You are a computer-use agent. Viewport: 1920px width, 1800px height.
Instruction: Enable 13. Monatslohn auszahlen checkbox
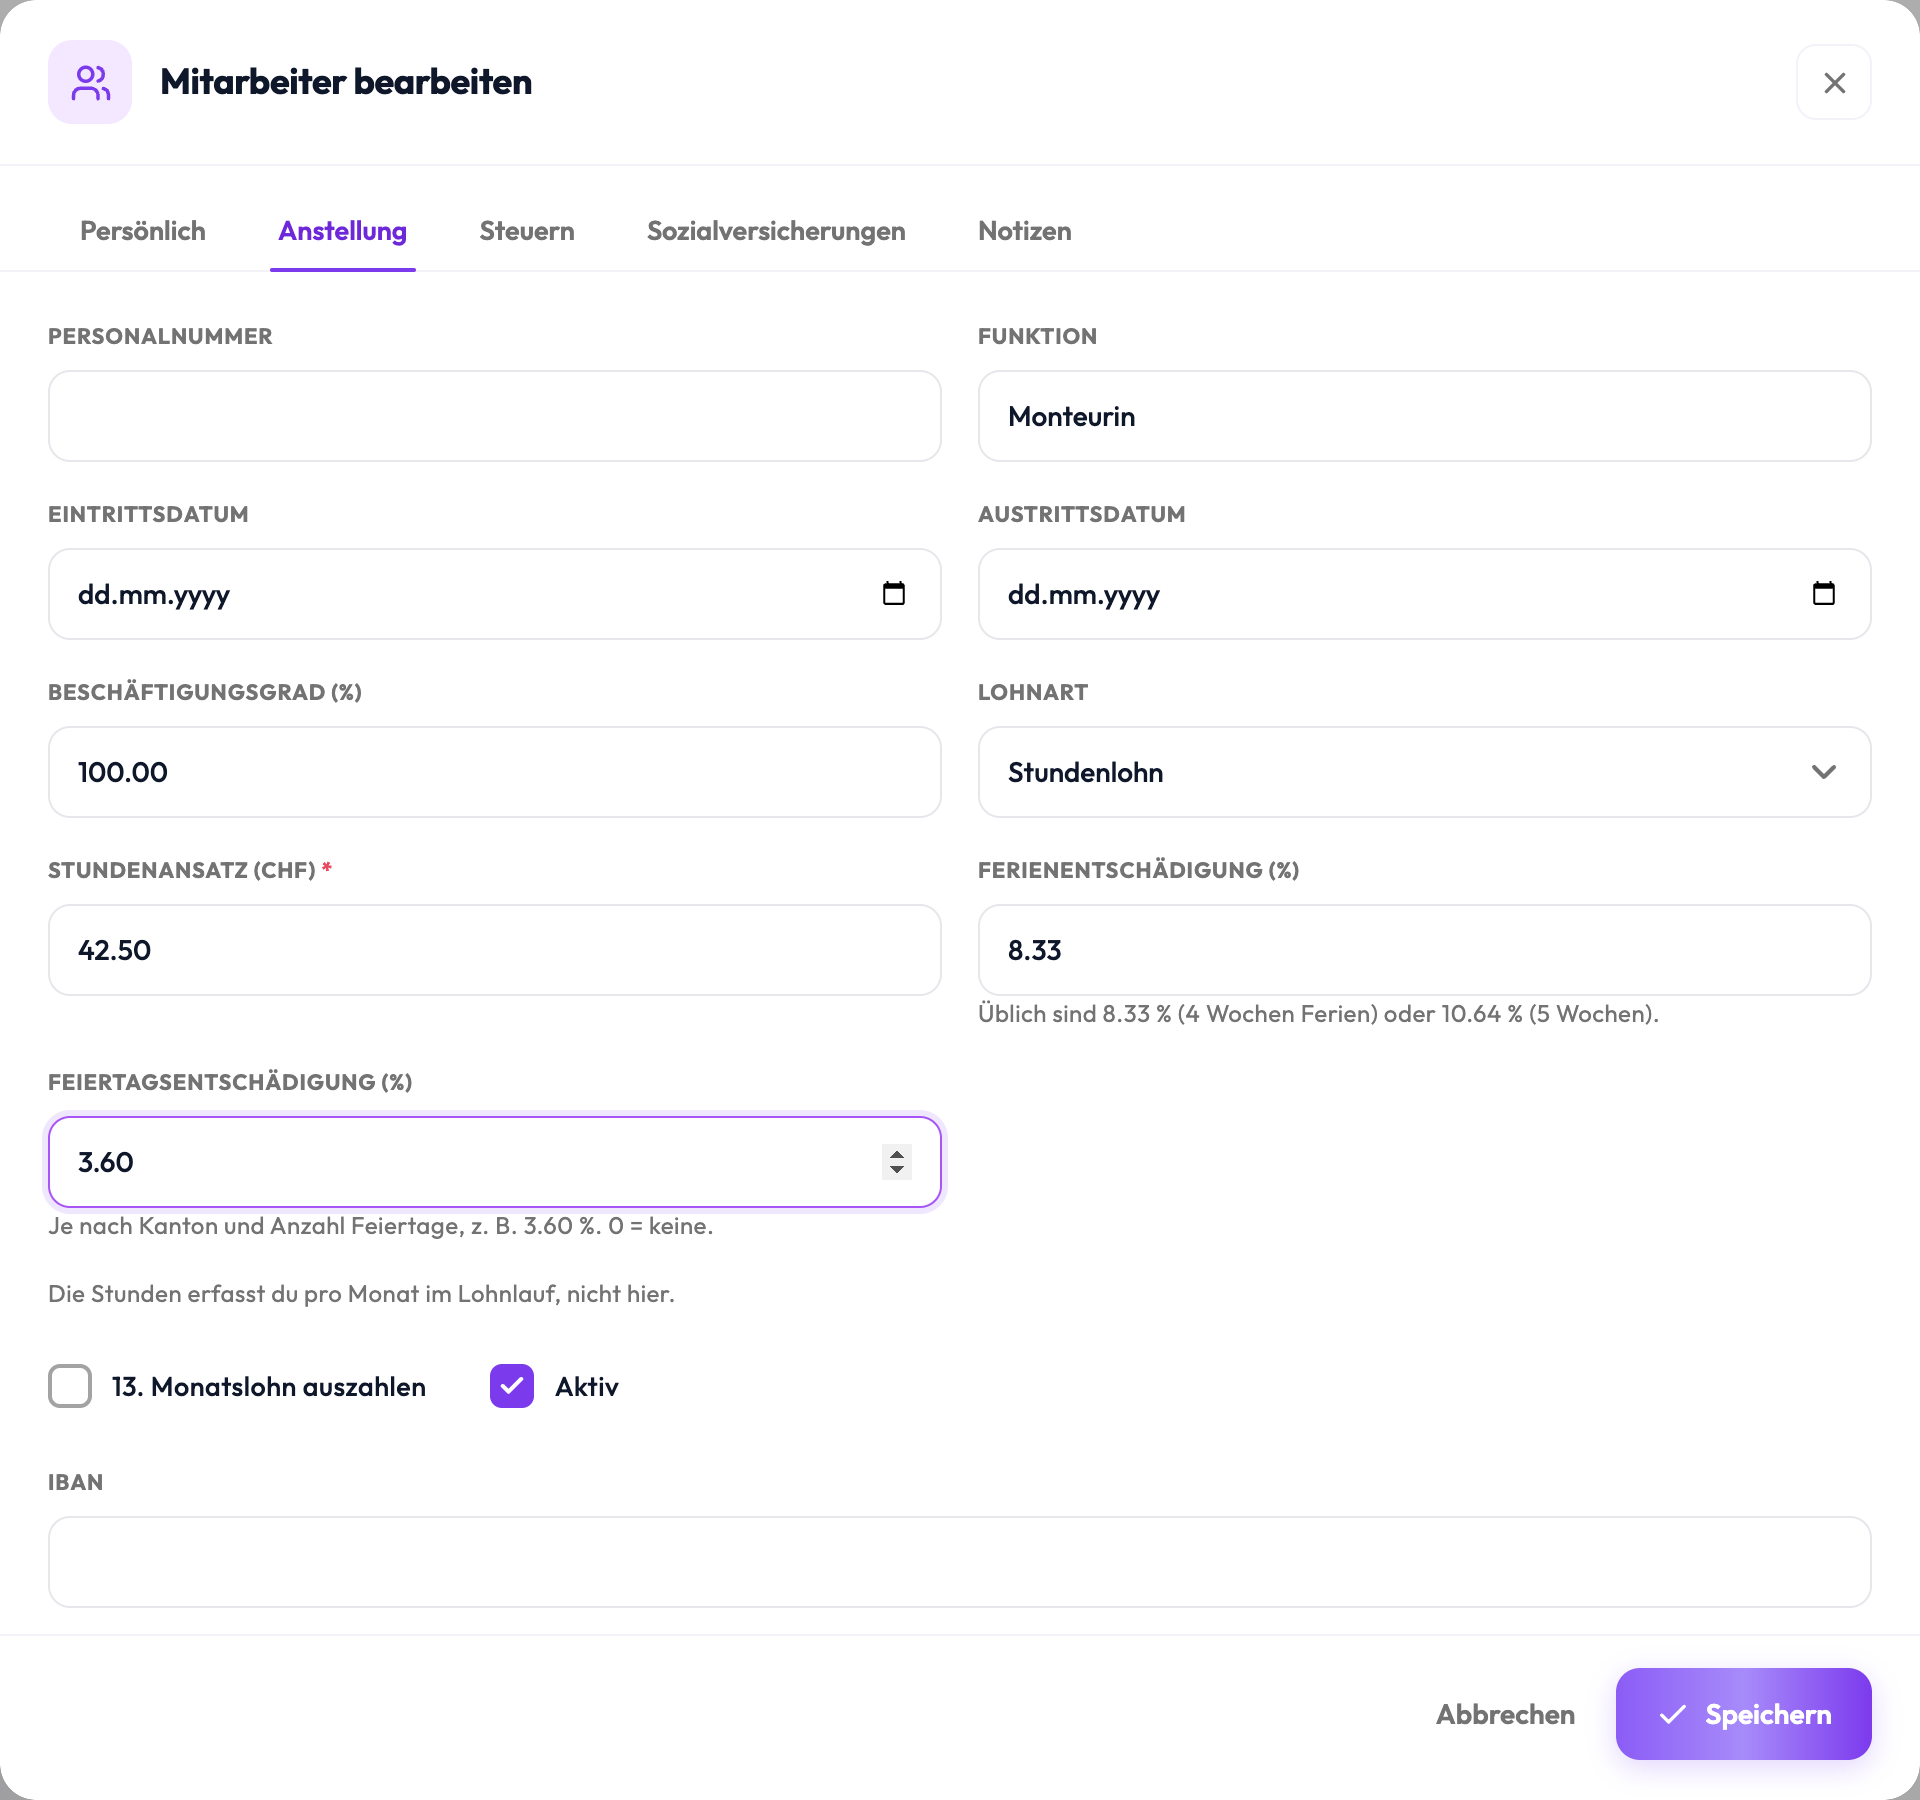(x=70, y=1386)
